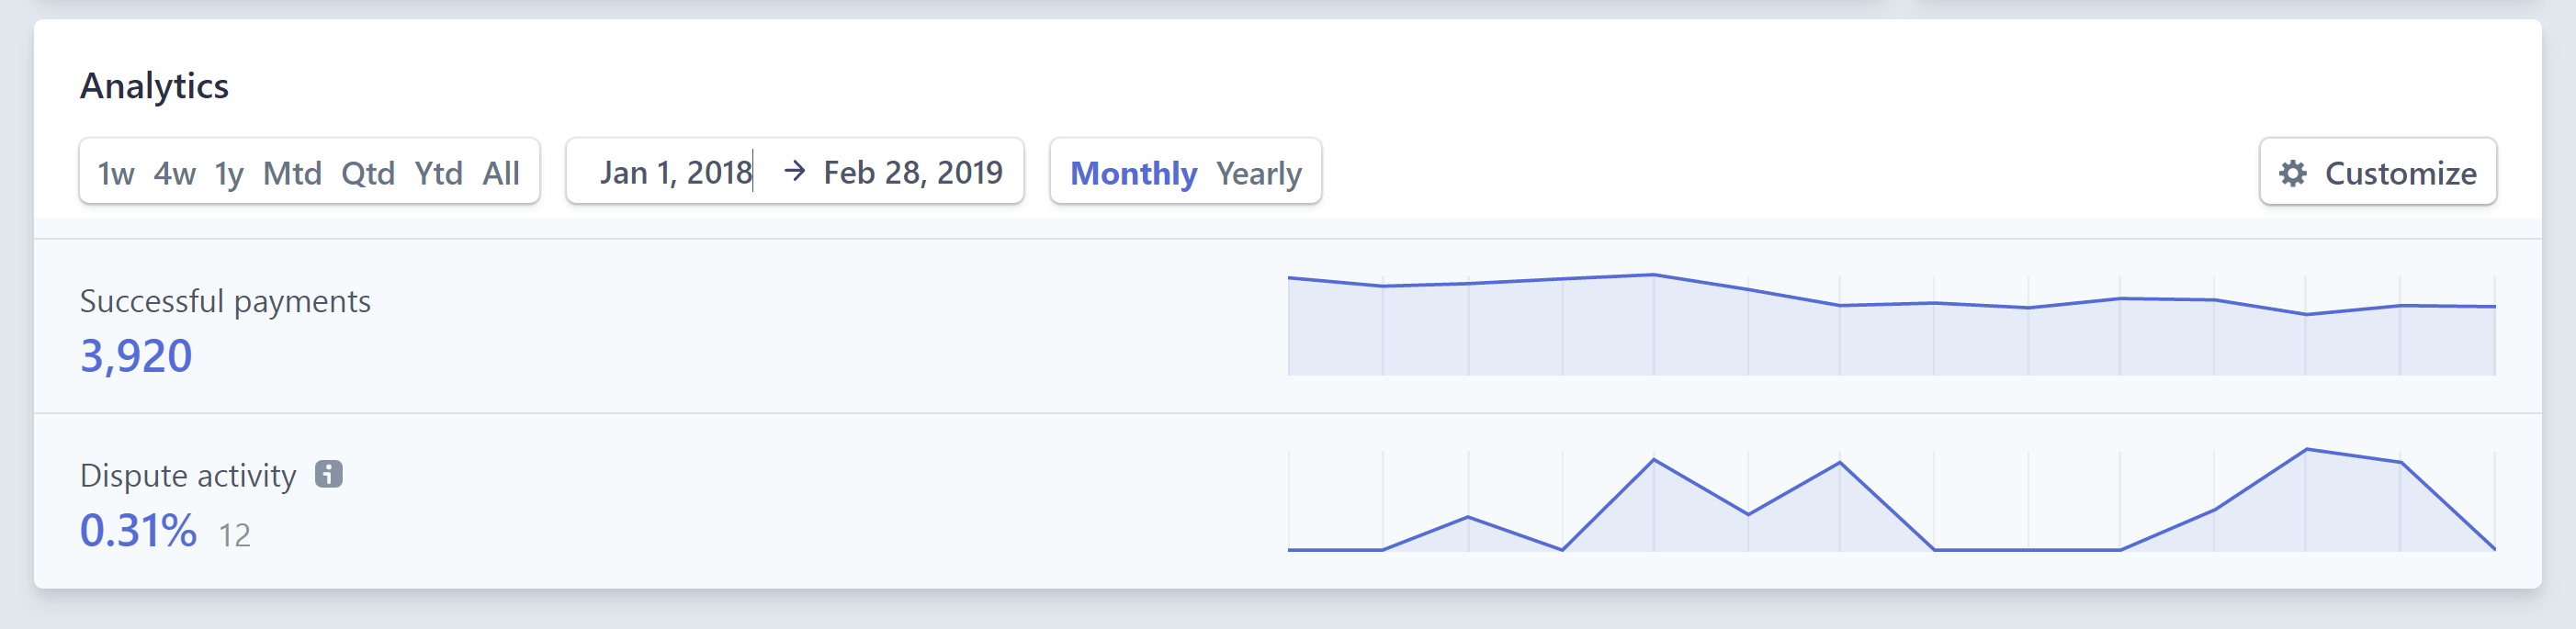Click the Dispute activity info icon
The height and width of the screenshot is (629, 2576).
[329, 474]
